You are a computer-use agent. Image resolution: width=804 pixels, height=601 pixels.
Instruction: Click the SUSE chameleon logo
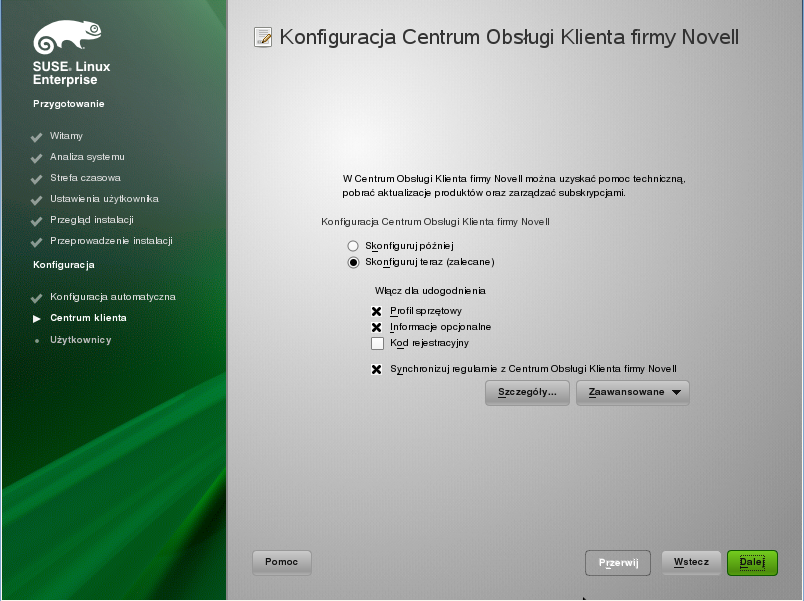point(67,37)
